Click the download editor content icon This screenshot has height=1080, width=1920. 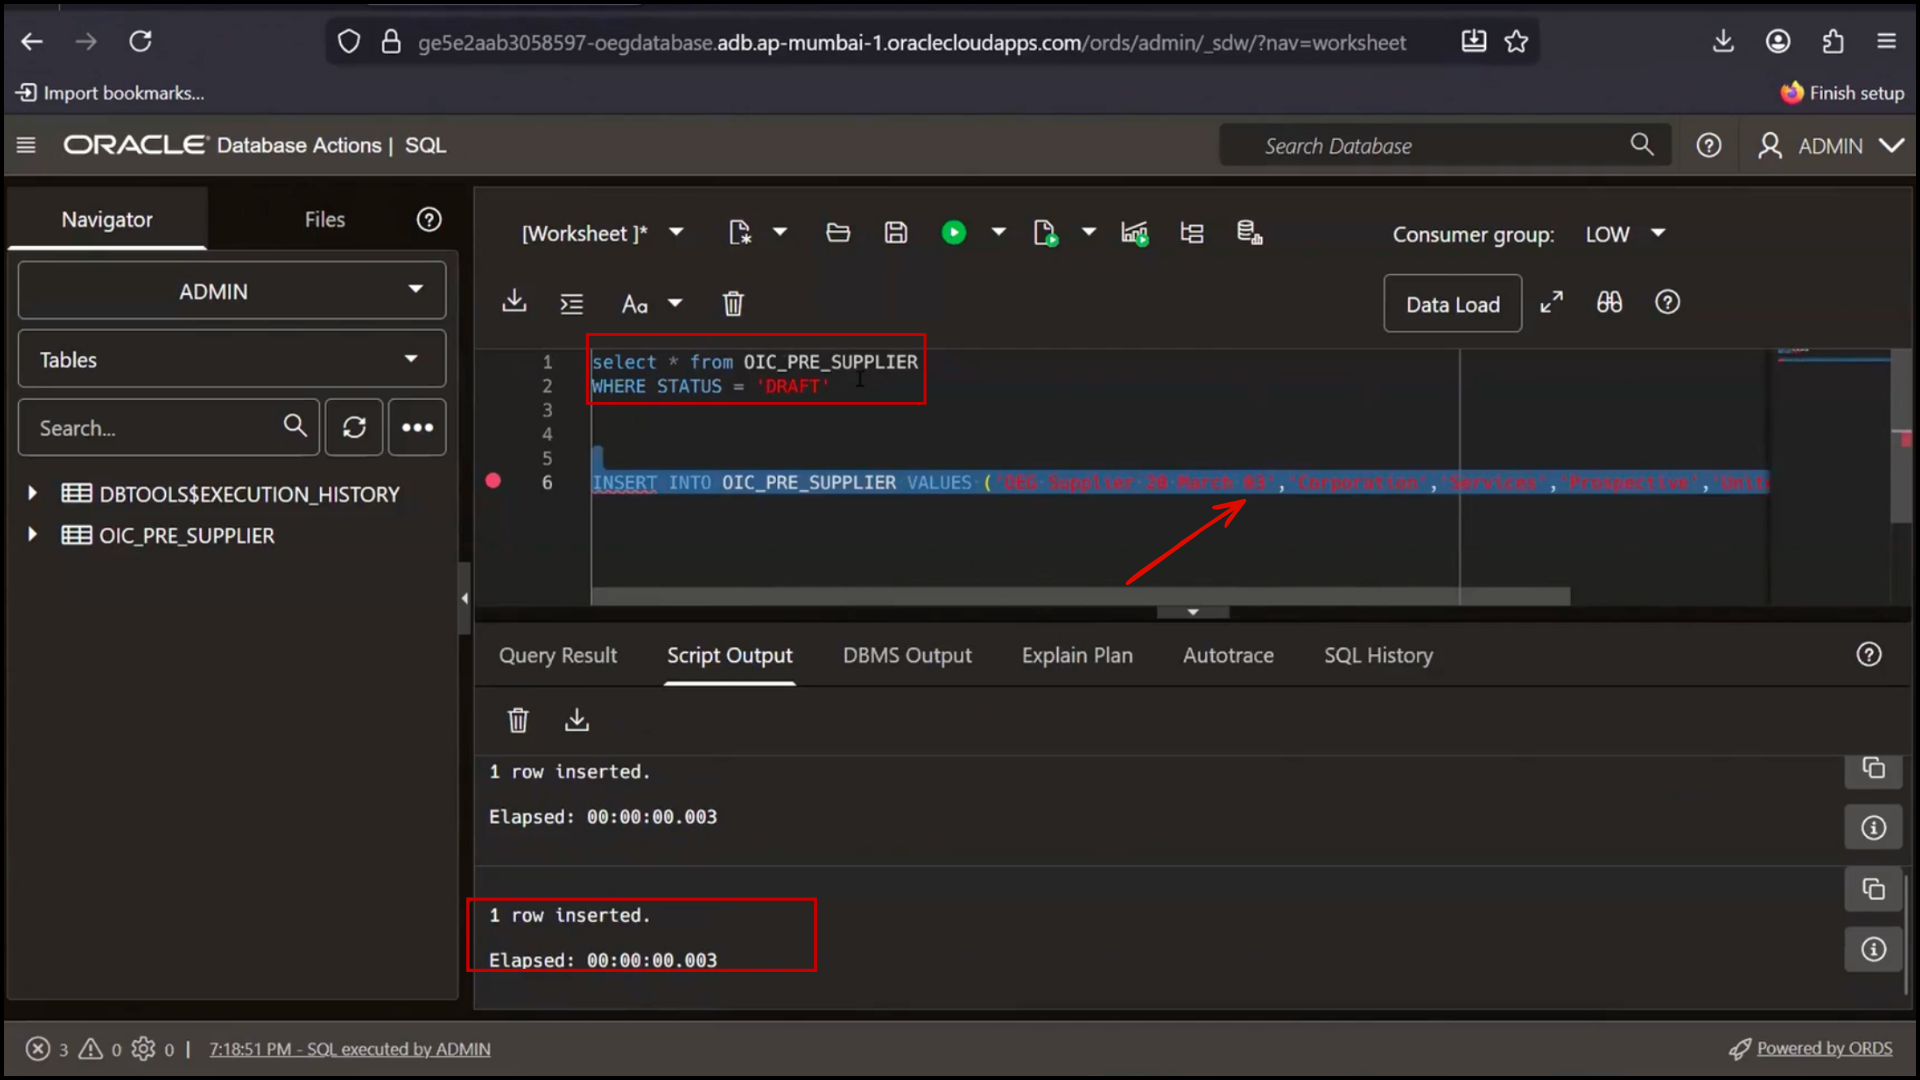[x=514, y=301]
